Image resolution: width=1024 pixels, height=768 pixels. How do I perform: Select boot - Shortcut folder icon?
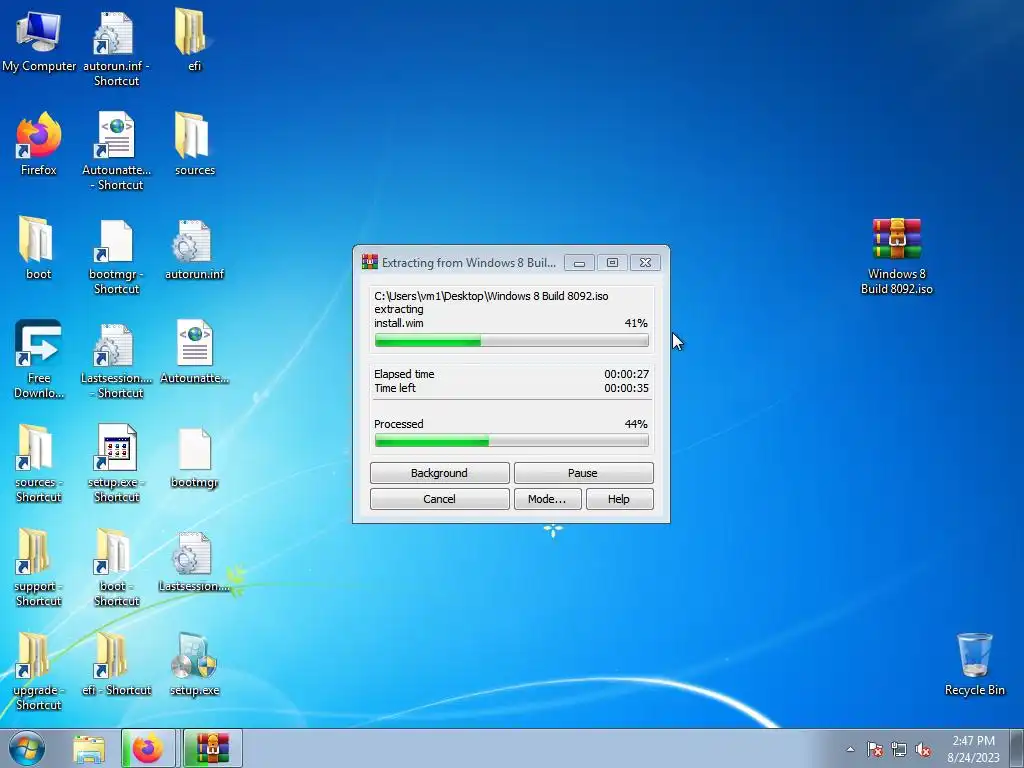[x=116, y=567]
